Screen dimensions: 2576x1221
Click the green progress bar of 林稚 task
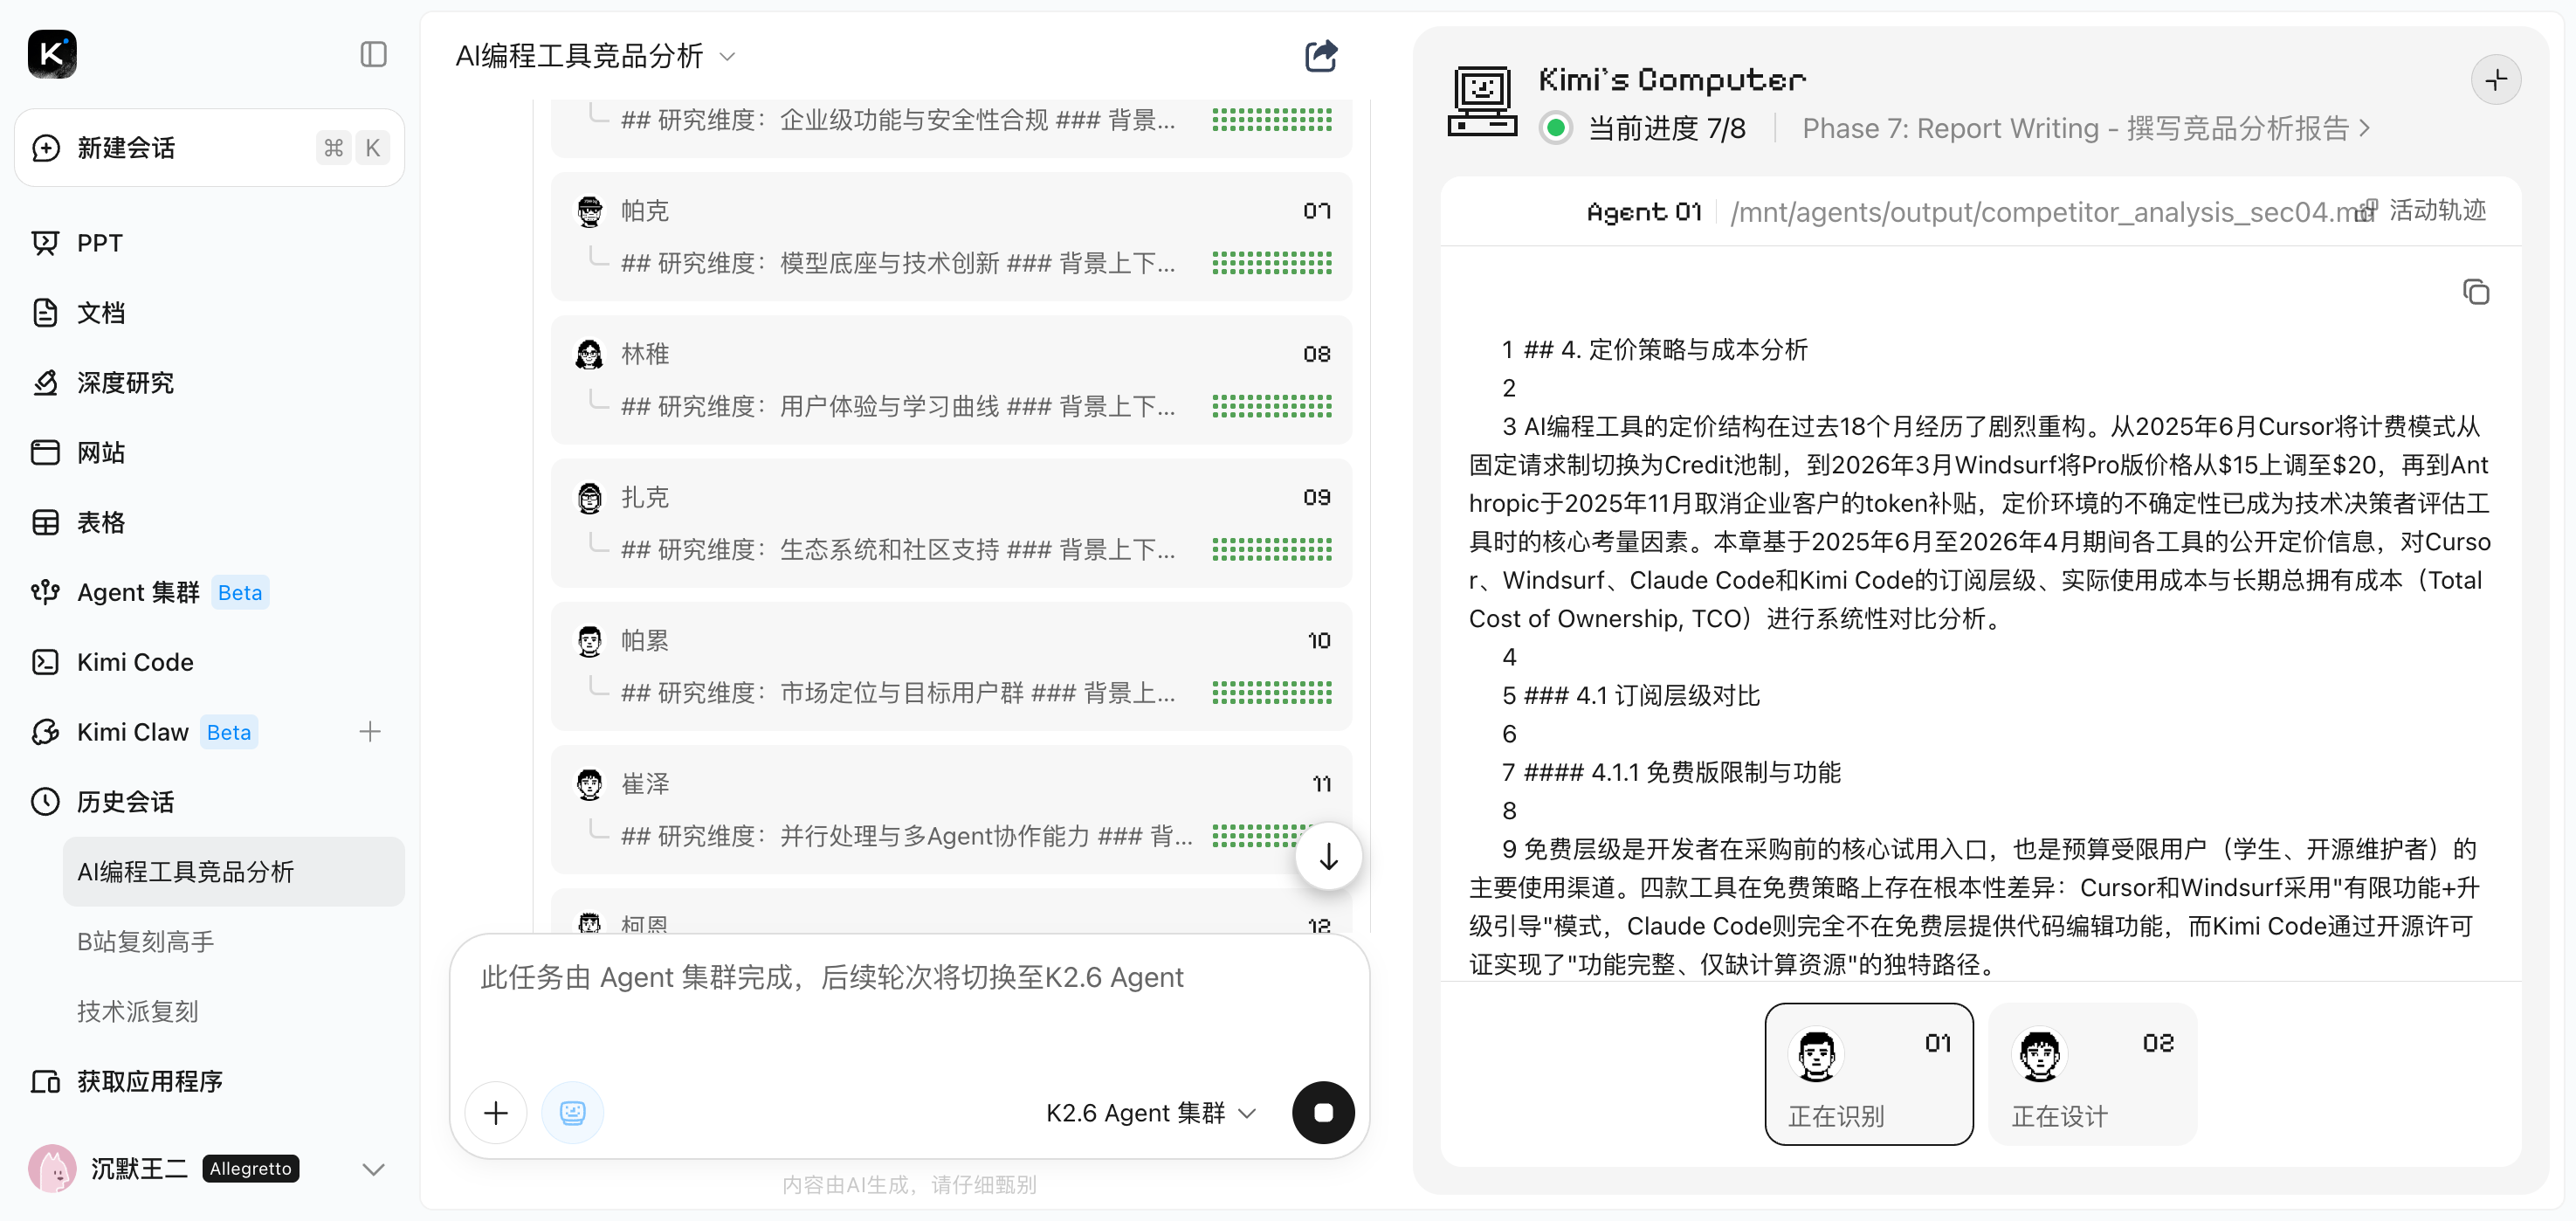1271,406
